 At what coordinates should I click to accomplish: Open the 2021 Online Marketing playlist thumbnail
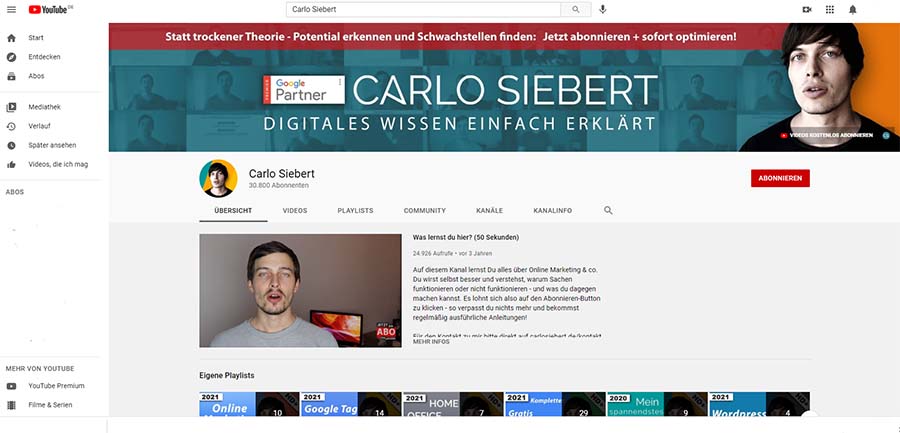pos(249,404)
